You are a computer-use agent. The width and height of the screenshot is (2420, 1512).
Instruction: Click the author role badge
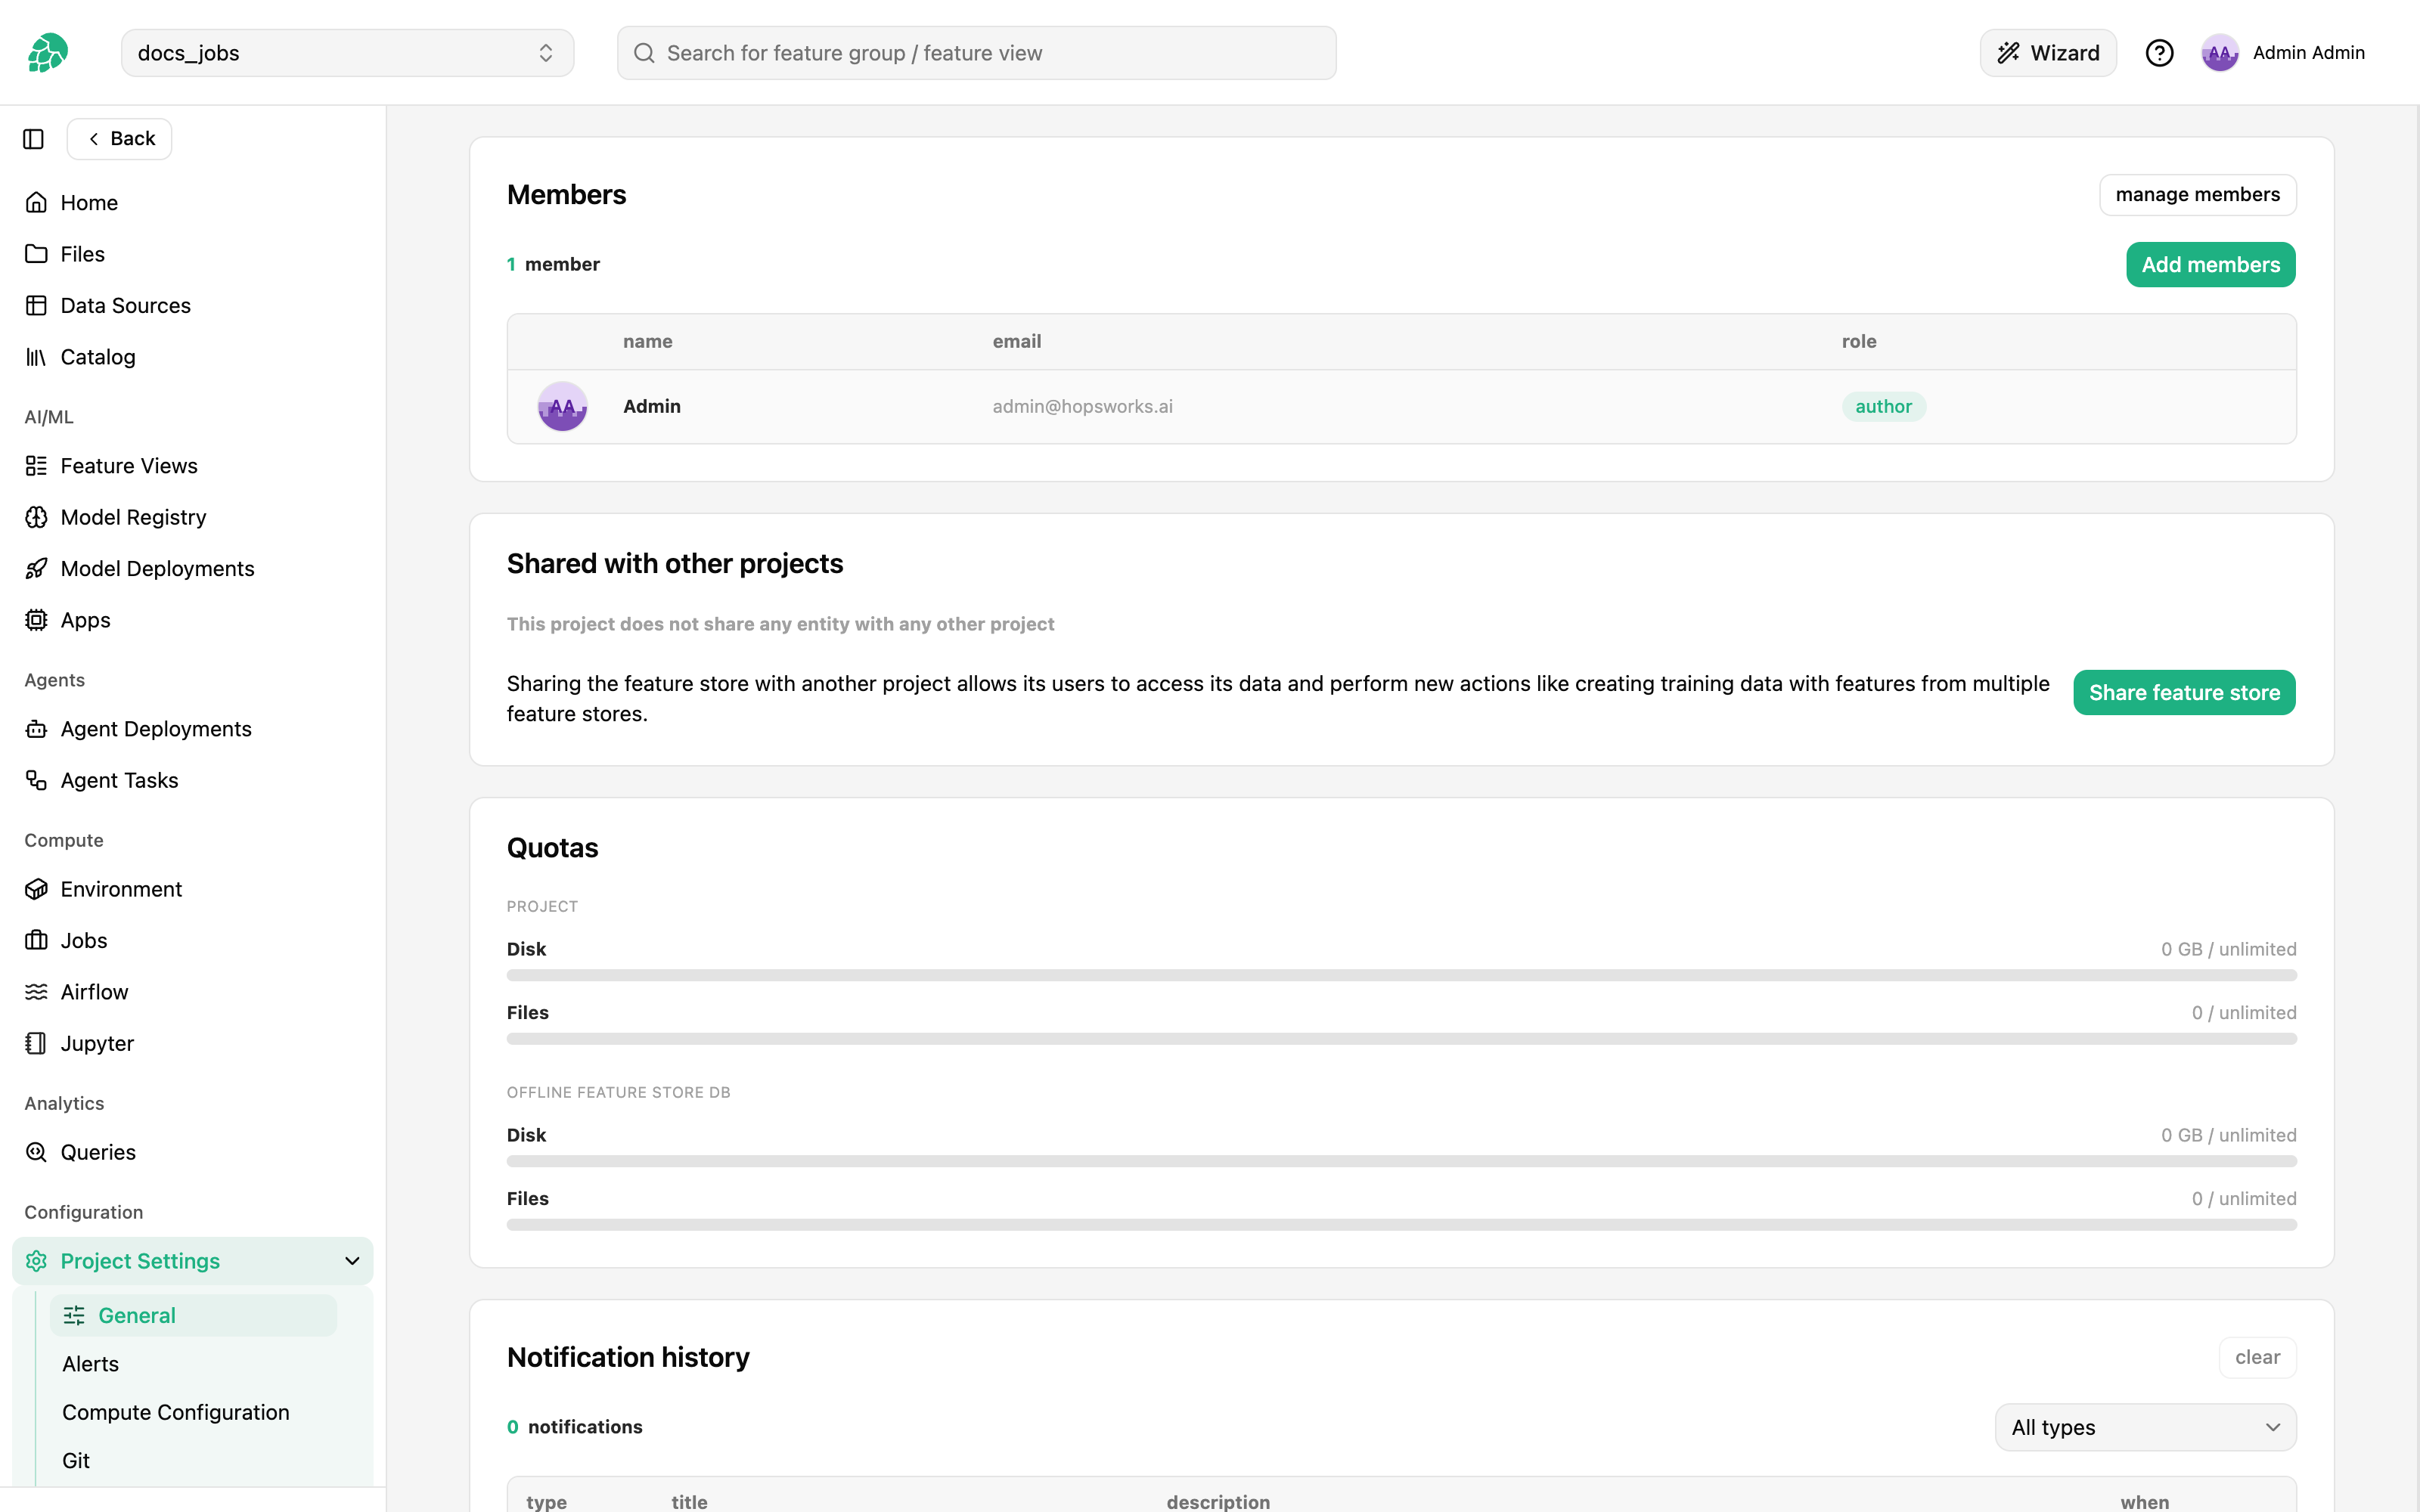tap(1883, 407)
